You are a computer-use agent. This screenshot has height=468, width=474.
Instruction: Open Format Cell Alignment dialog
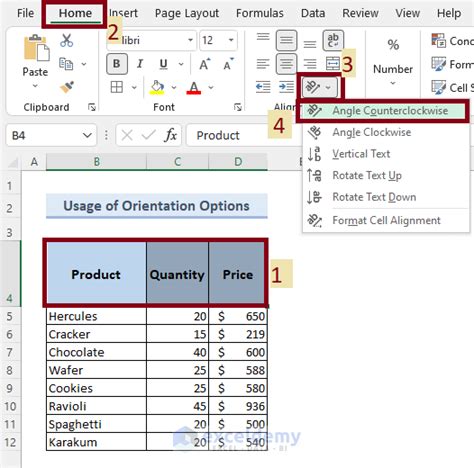pyautogui.click(x=385, y=220)
